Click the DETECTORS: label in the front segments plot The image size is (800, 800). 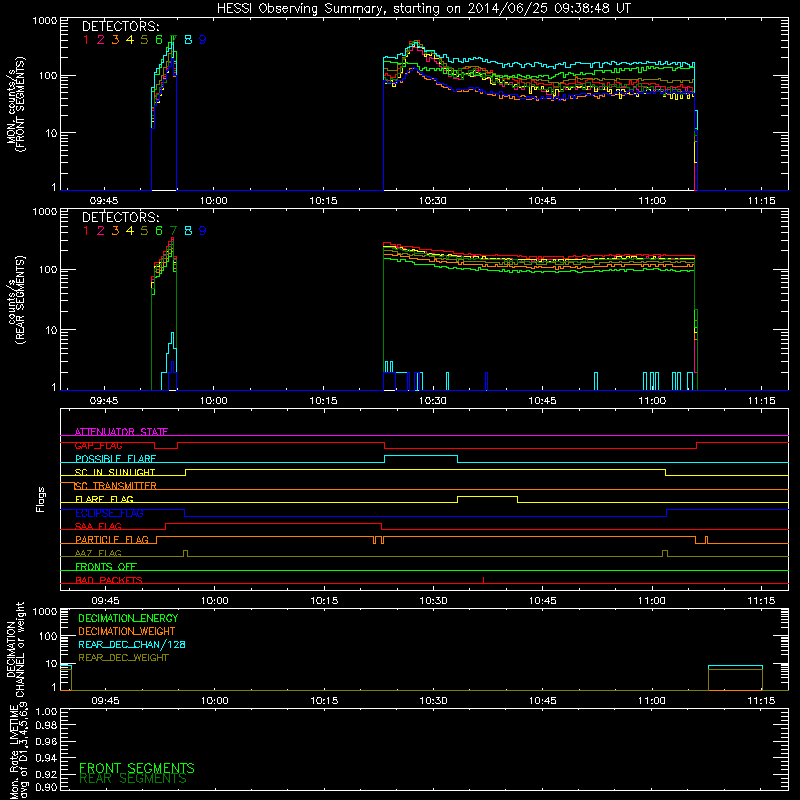[120, 26]
